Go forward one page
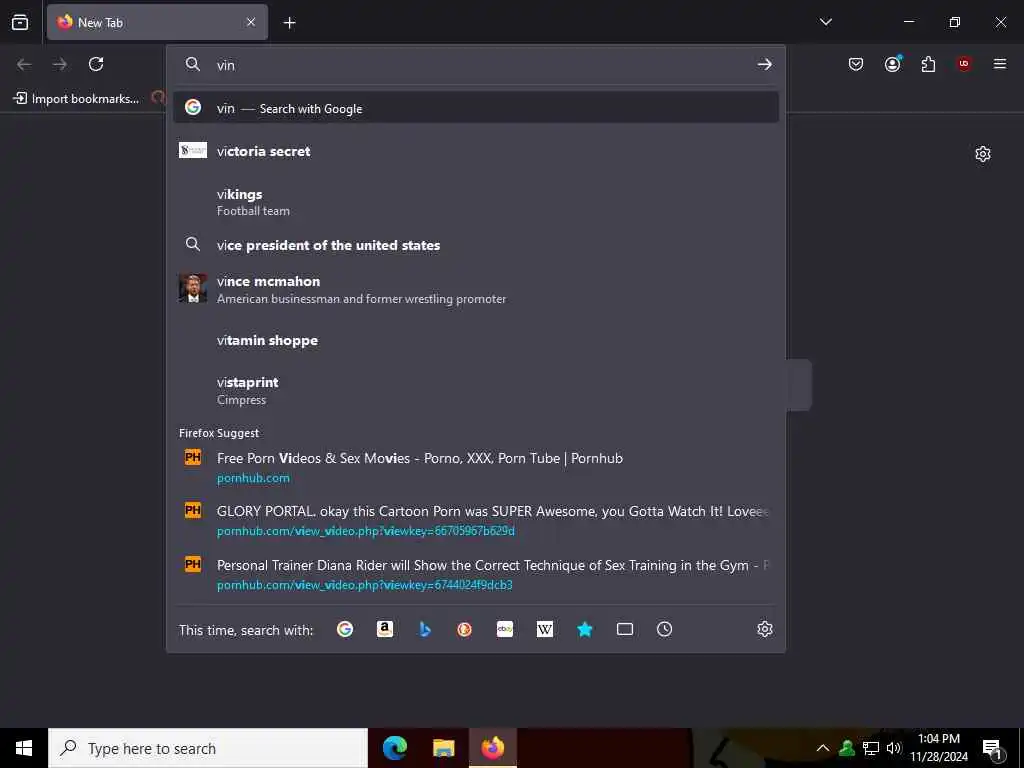 tap(60, 64)
